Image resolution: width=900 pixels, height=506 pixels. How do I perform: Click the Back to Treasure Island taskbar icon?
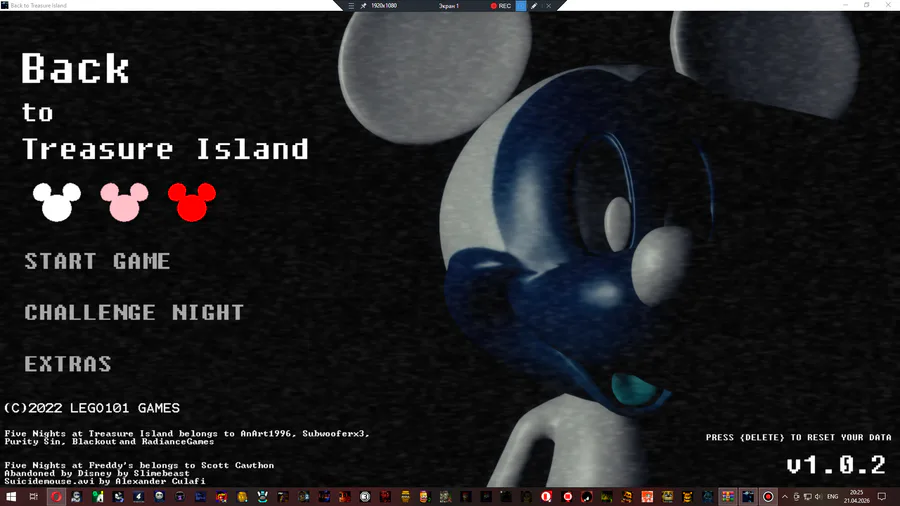click(x=748, y=497)
